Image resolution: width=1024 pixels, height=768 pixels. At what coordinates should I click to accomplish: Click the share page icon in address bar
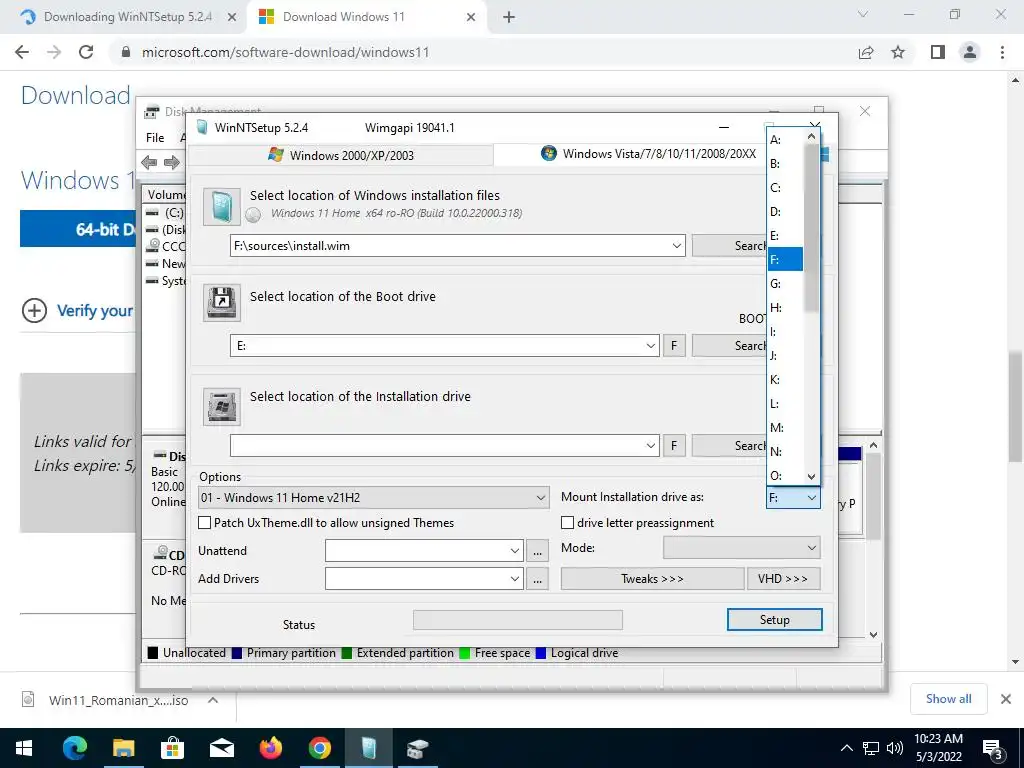pyautogui.click(x=866, y=52)
